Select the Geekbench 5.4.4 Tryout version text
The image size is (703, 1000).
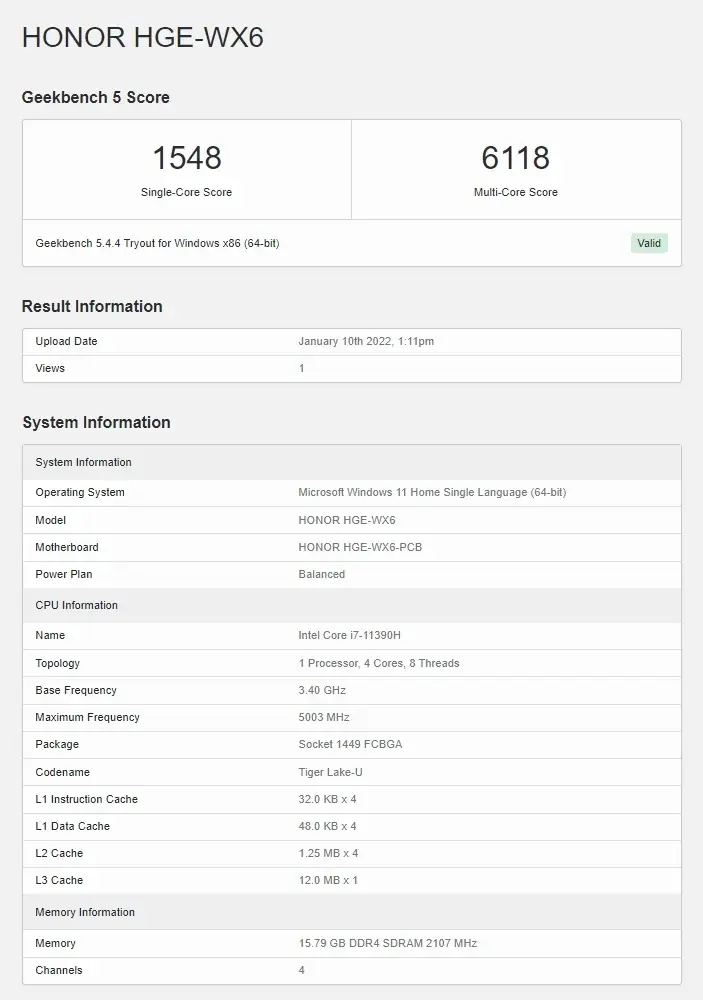tap(158, 243)
